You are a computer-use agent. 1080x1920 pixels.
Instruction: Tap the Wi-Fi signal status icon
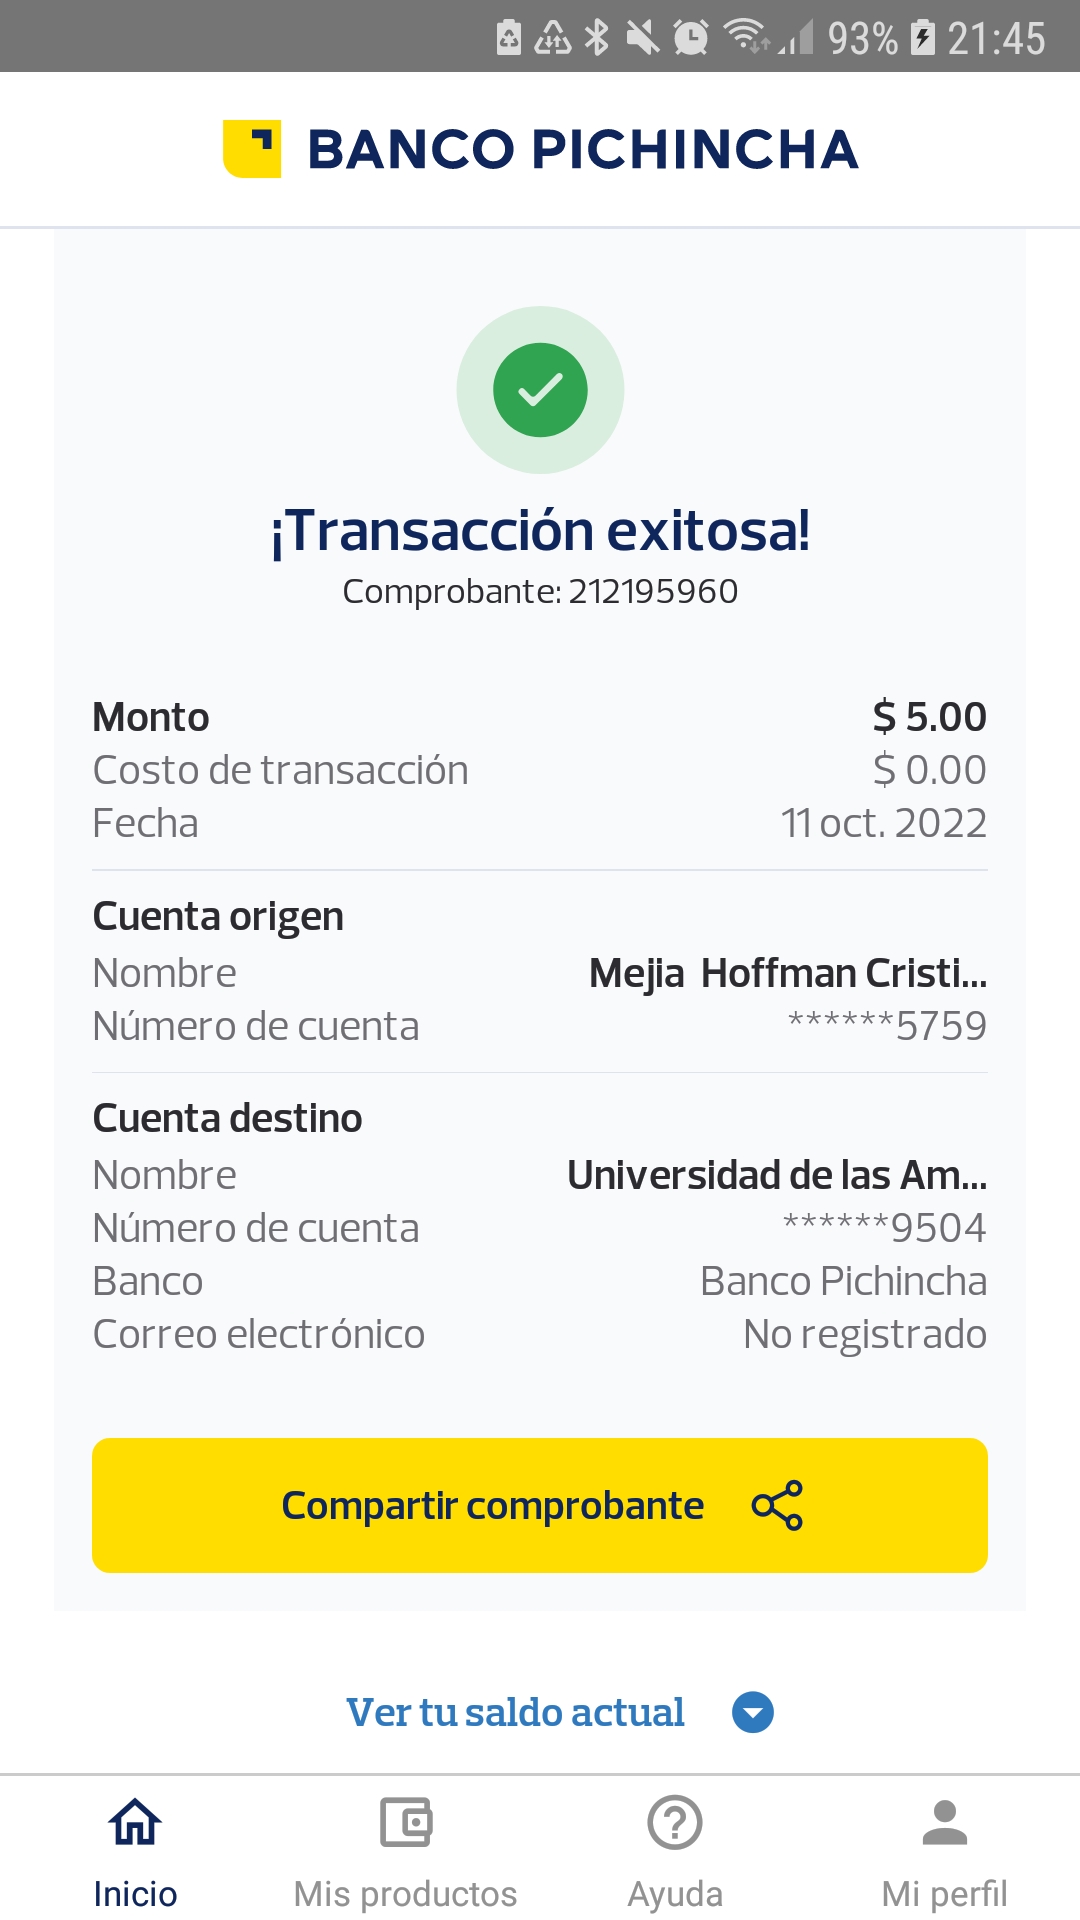click(x=745, y=36)
